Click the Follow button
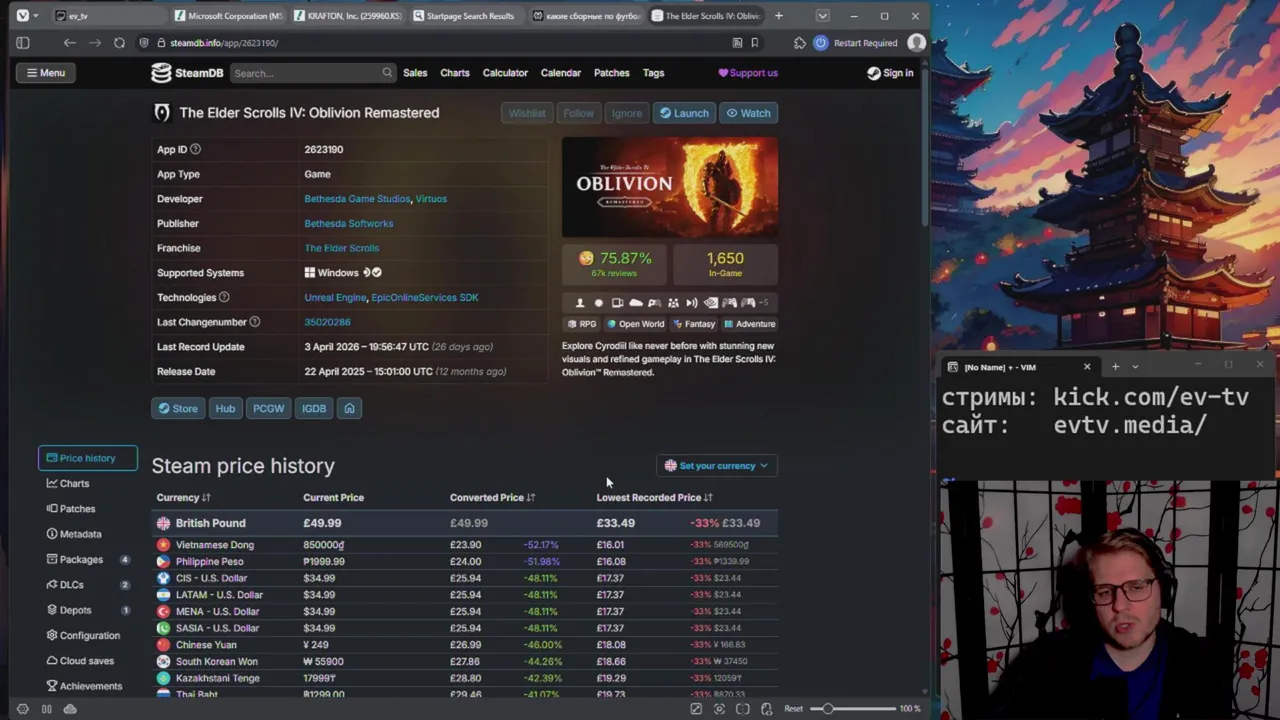The width and height of the screenshot is (1280, 720). (578, 113)
